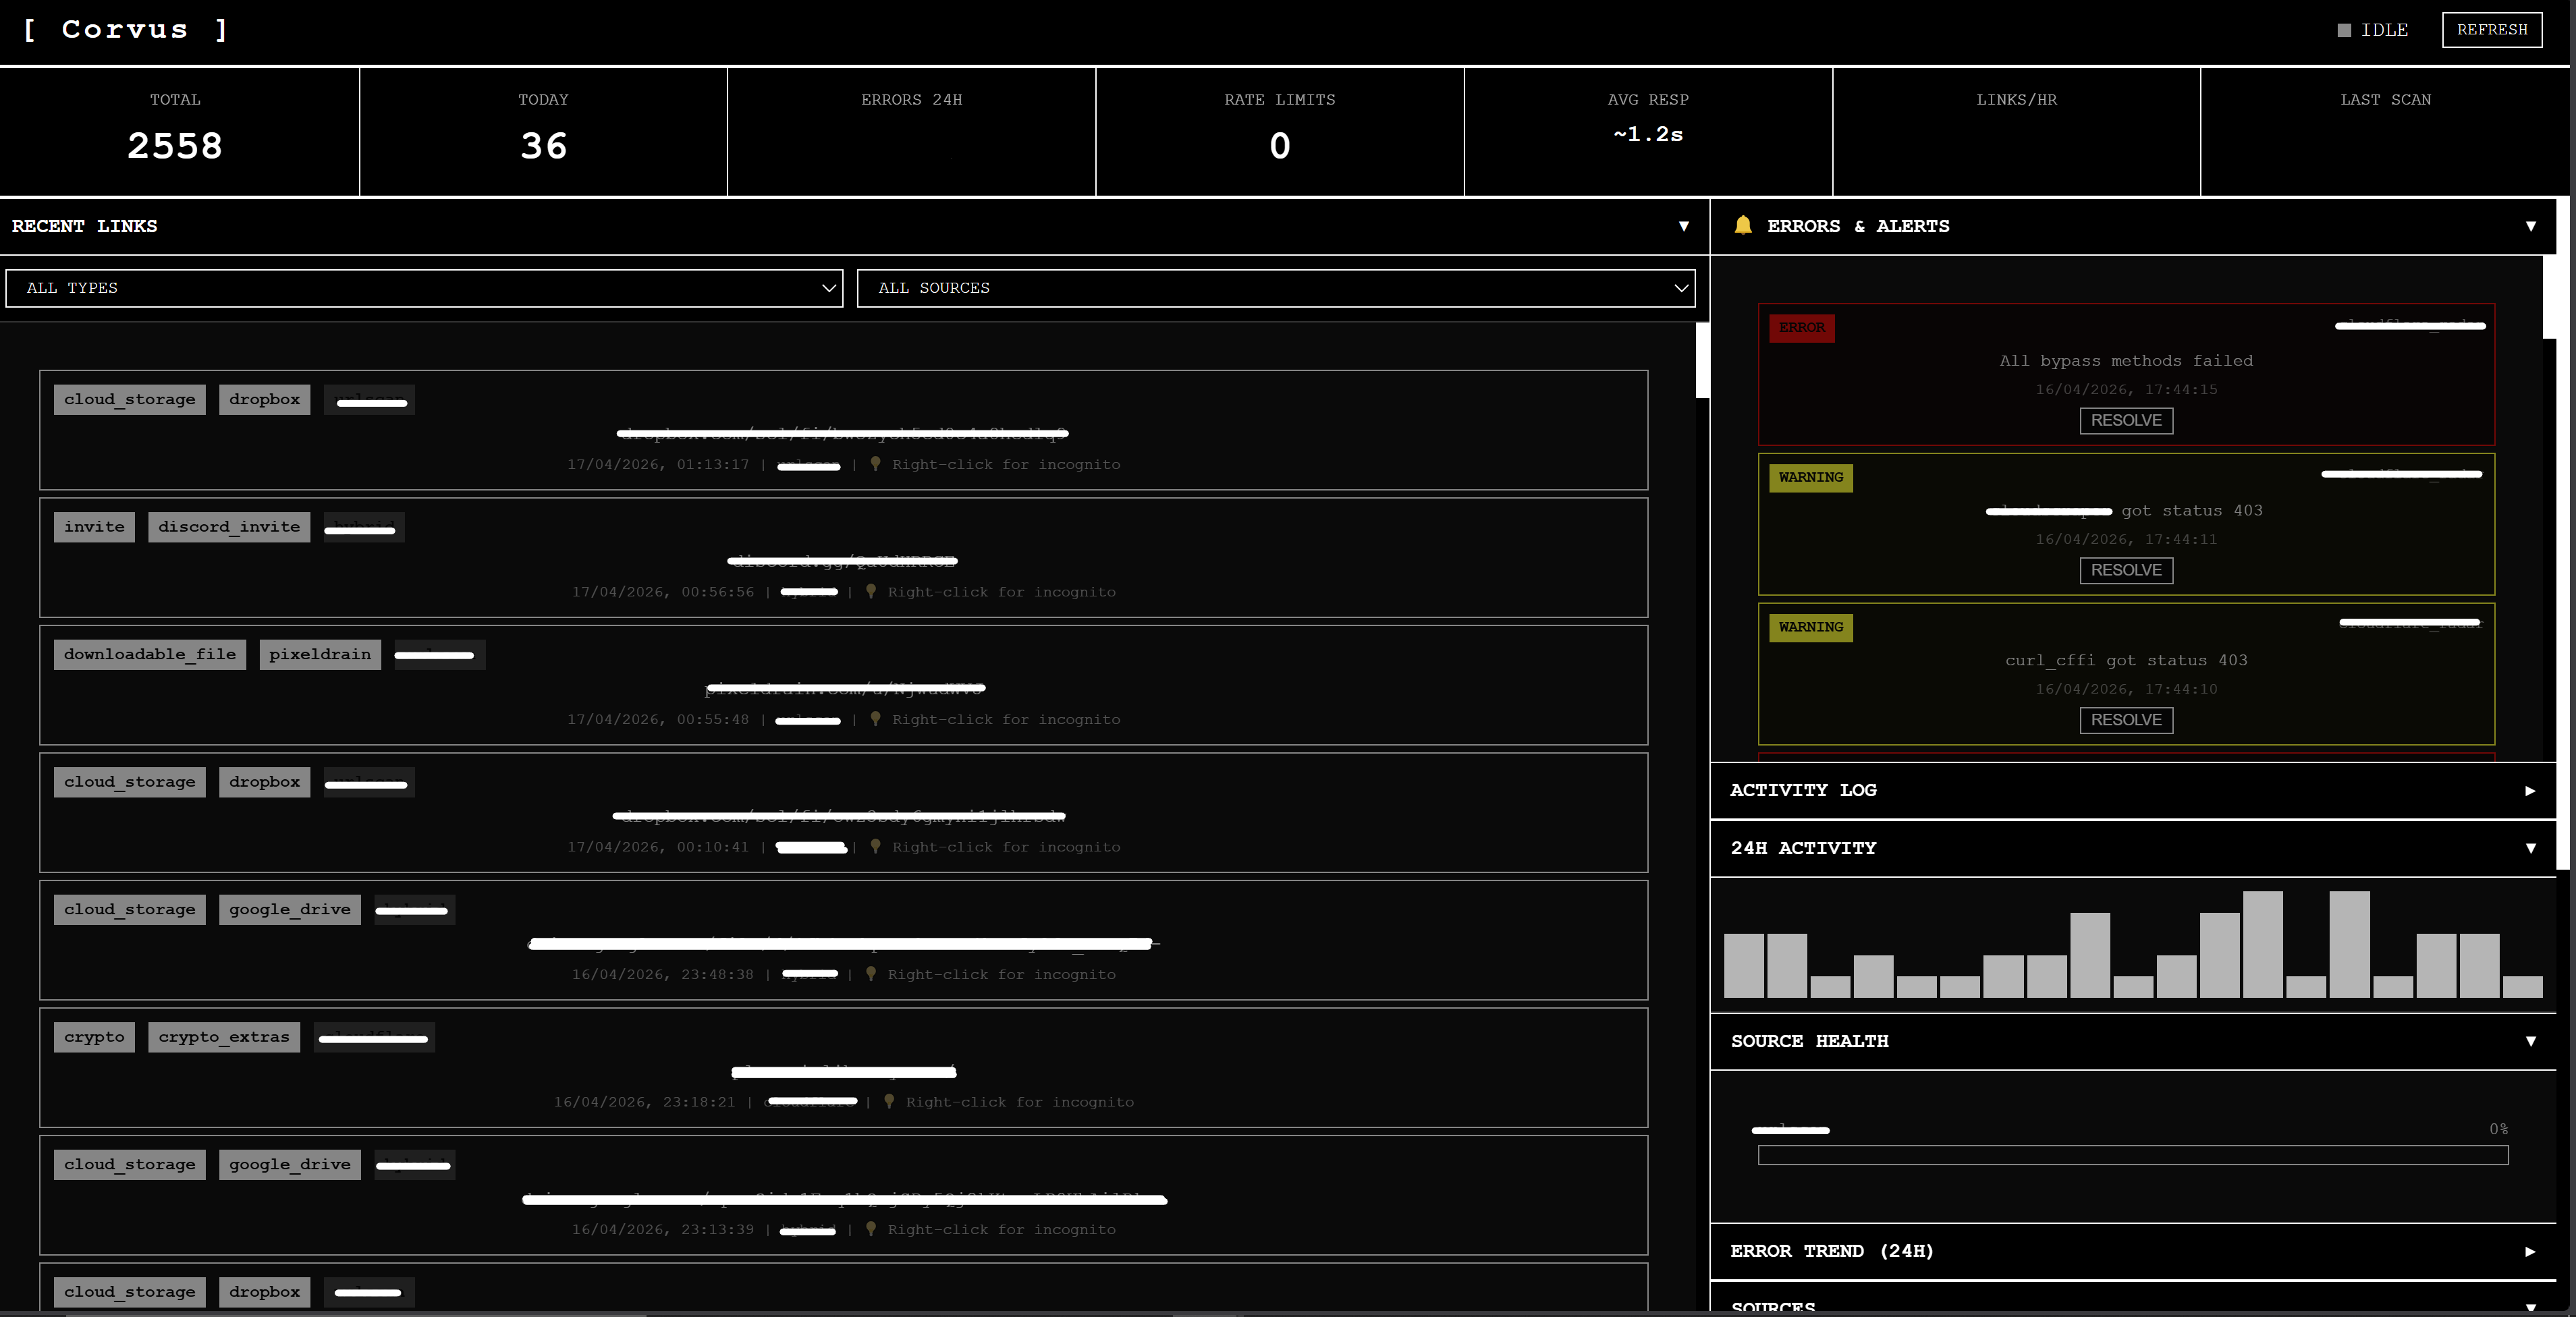
Task: Click the Errors & Alerts panel scrollbar thumb
Action: [x=2549, y=297]
